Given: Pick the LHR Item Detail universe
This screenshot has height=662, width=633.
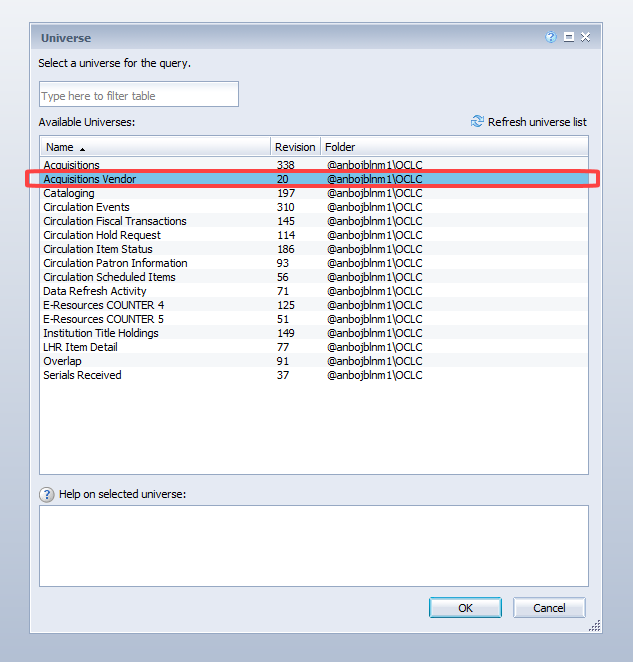Looking at the screenshot, I should 314,347.
